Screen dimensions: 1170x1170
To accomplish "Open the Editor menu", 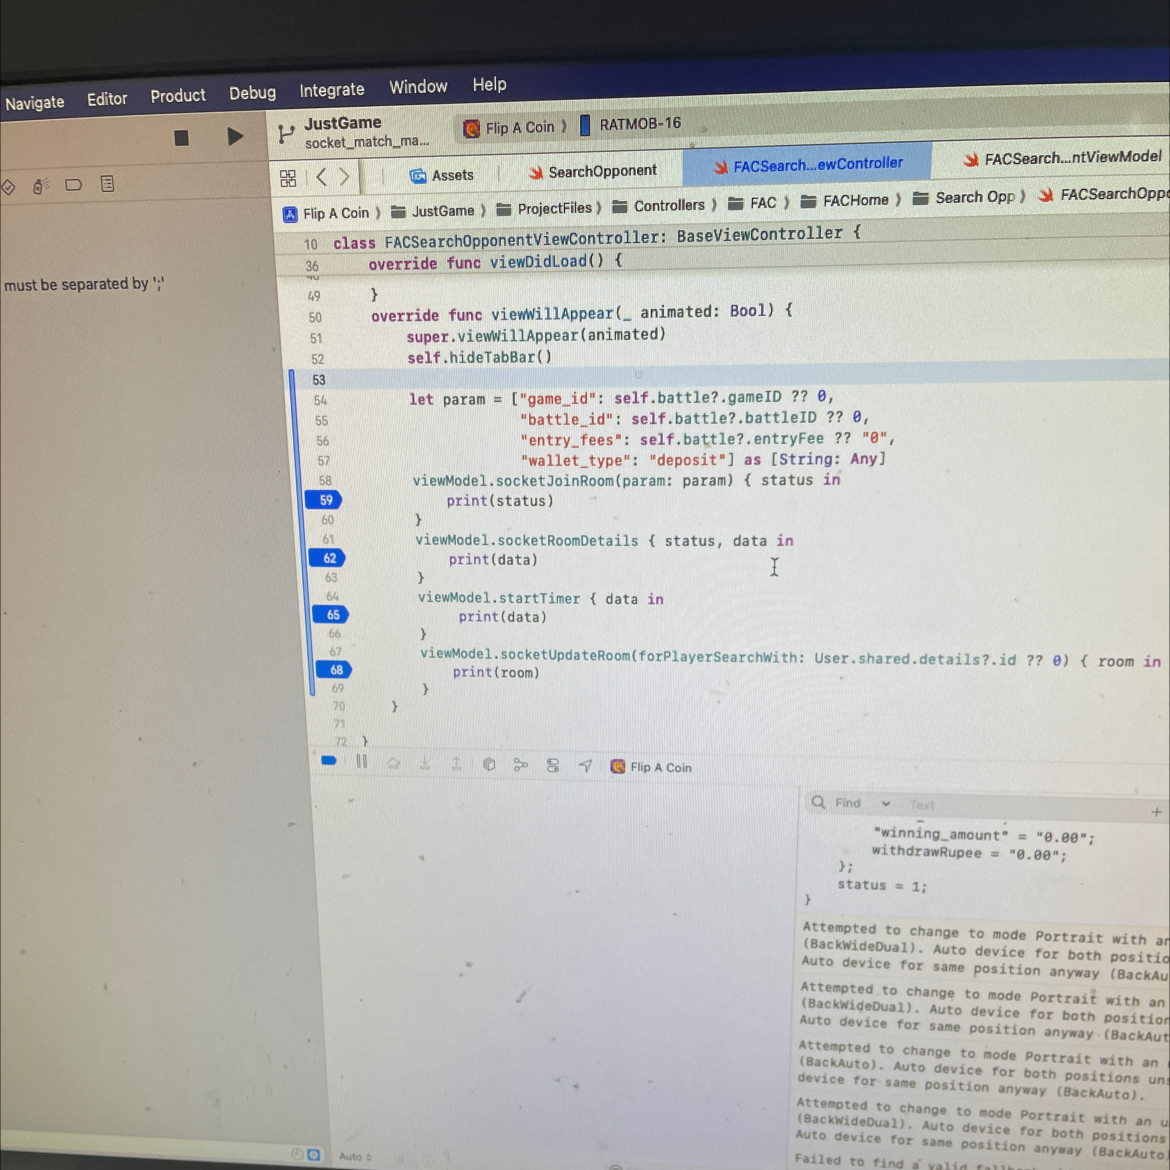I will point(107,98).
